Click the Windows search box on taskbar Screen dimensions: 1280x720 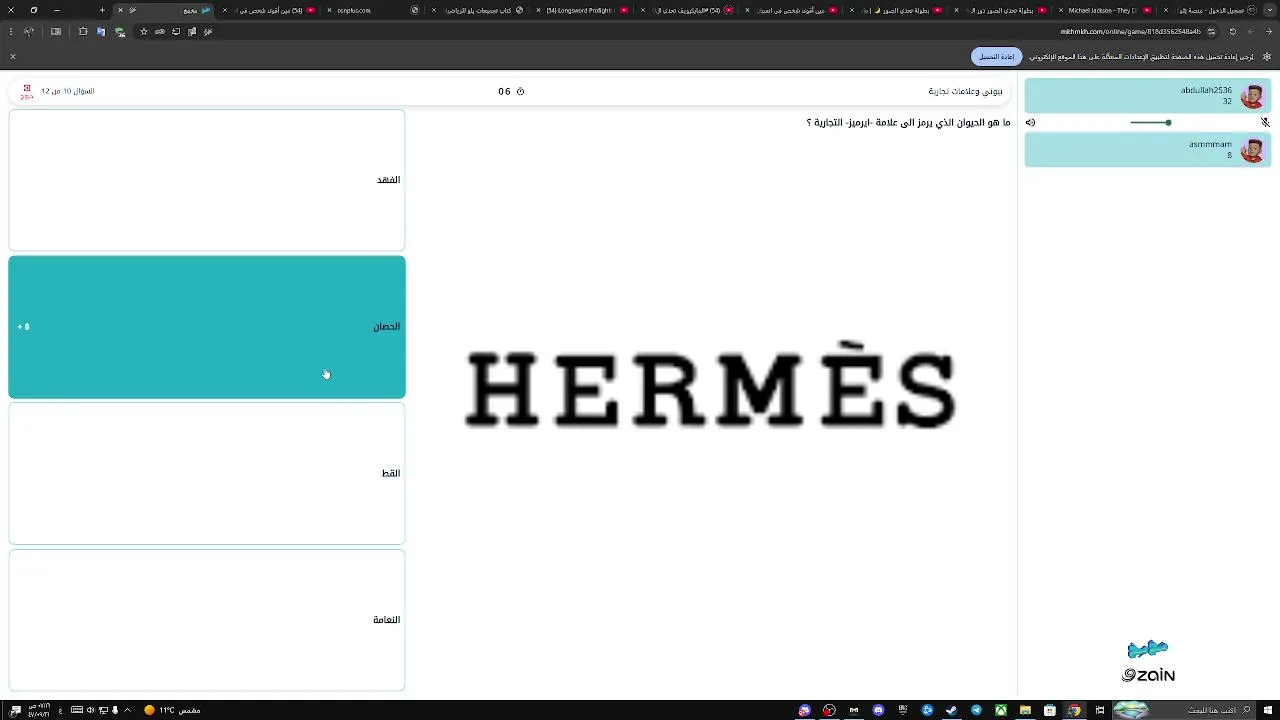[x=1186, y=710]
